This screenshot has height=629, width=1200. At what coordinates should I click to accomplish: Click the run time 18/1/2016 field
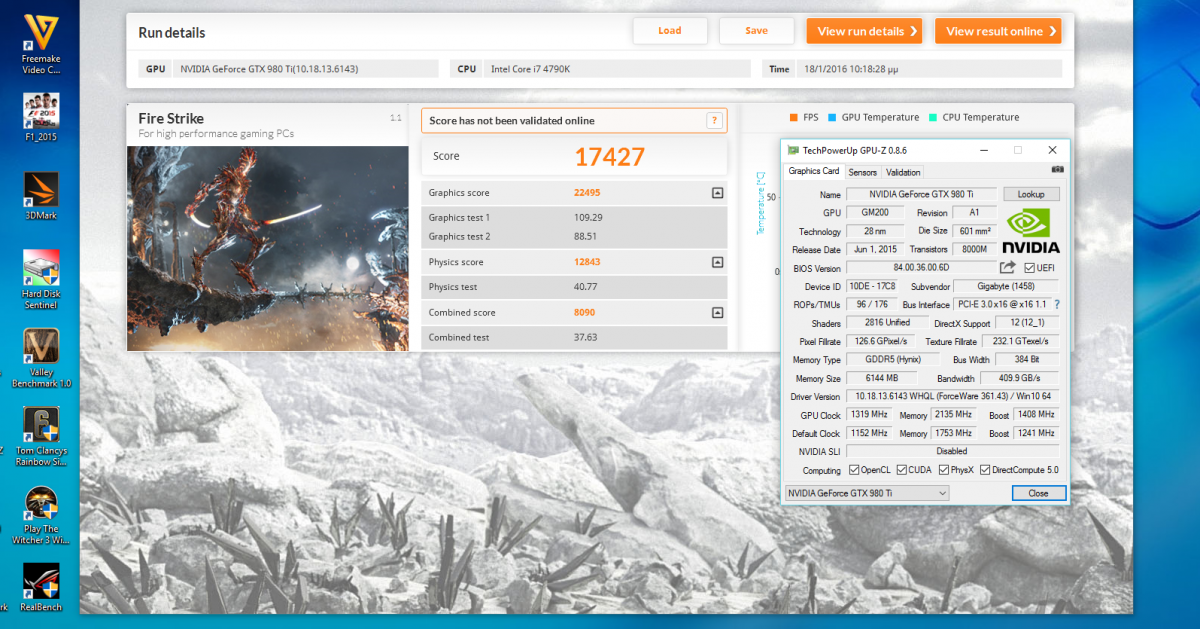(930, 69)
